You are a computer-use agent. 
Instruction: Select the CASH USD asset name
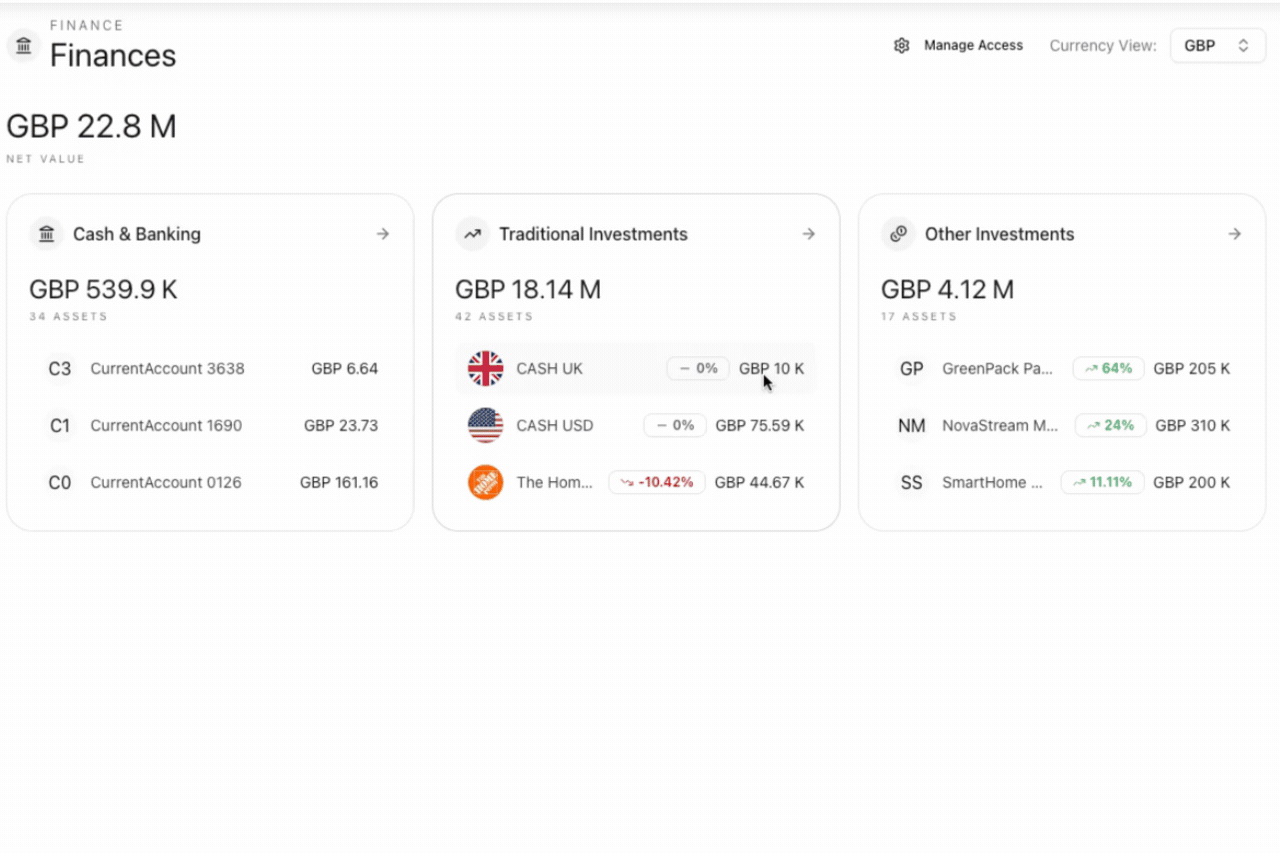tap(555, 425)
